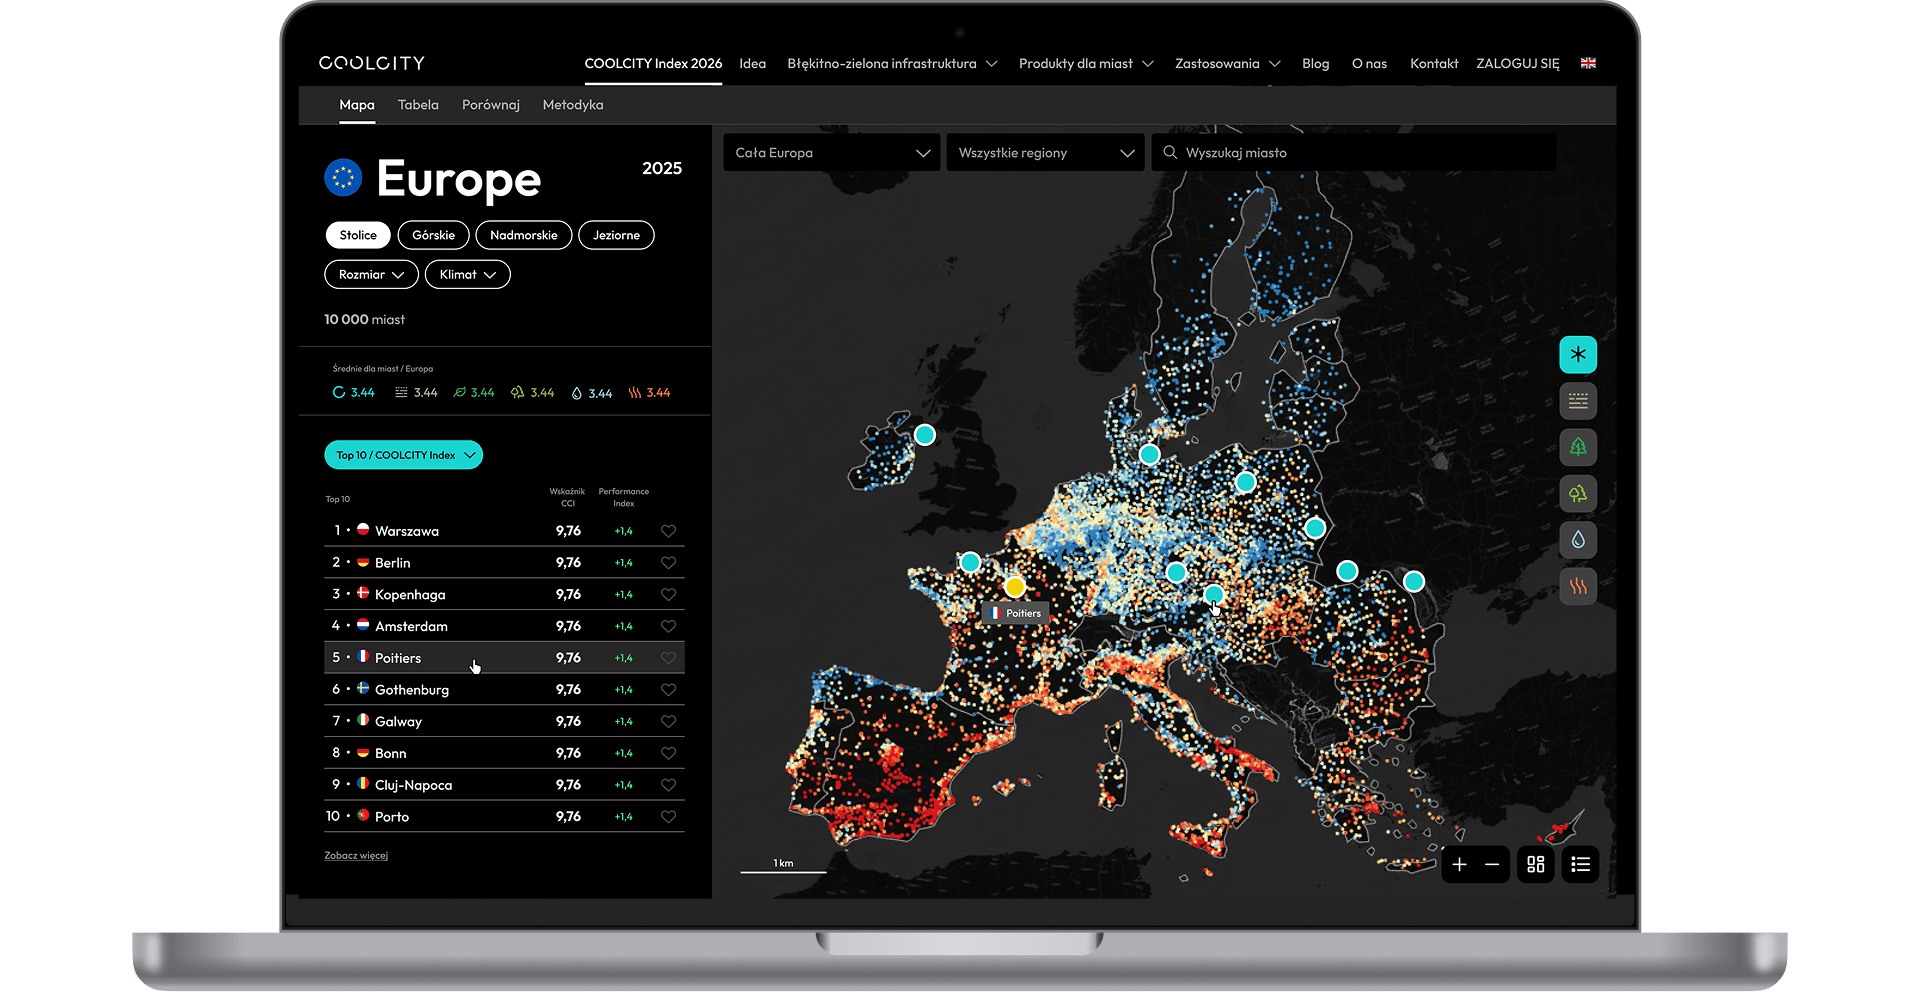Click the Poitiers tooltip label on the map
Screen dimensions: 1920x1000
(x=1016, y=613)
